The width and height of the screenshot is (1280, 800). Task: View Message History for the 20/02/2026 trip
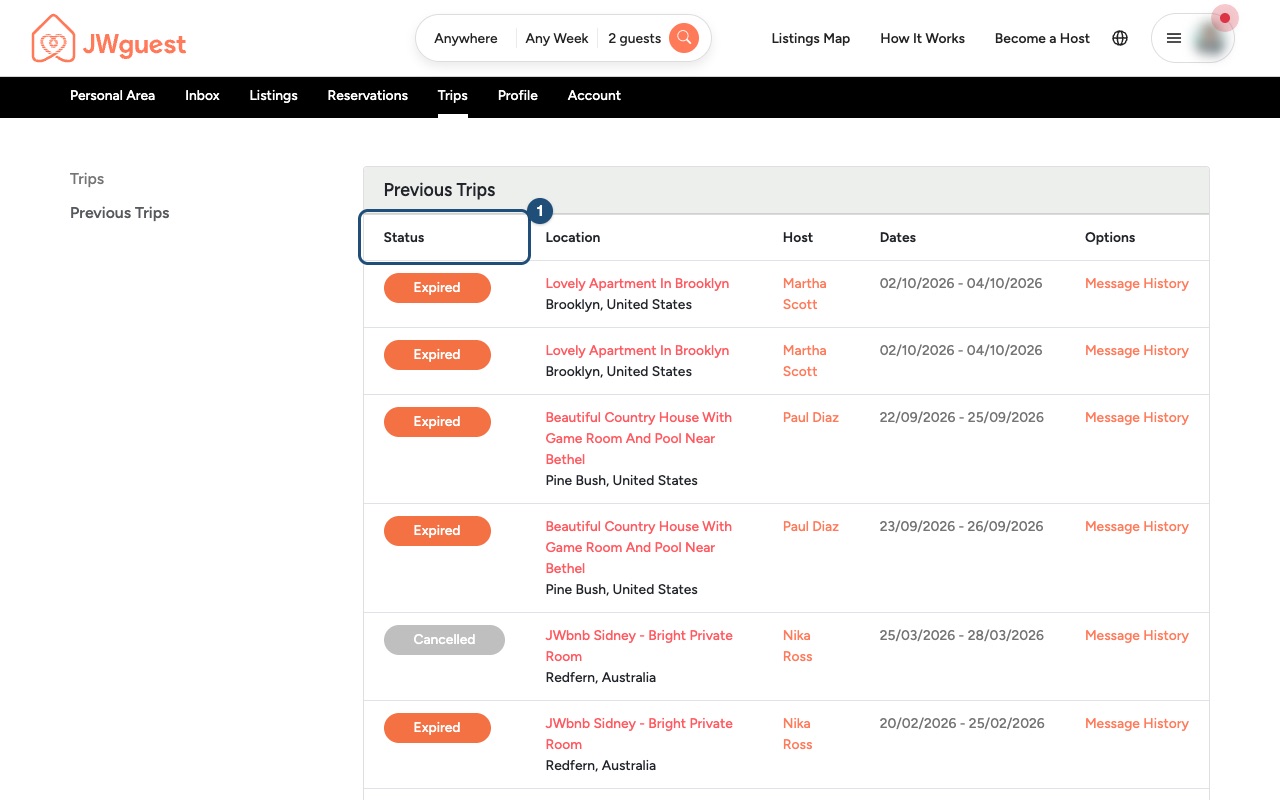coord(1137,724)
